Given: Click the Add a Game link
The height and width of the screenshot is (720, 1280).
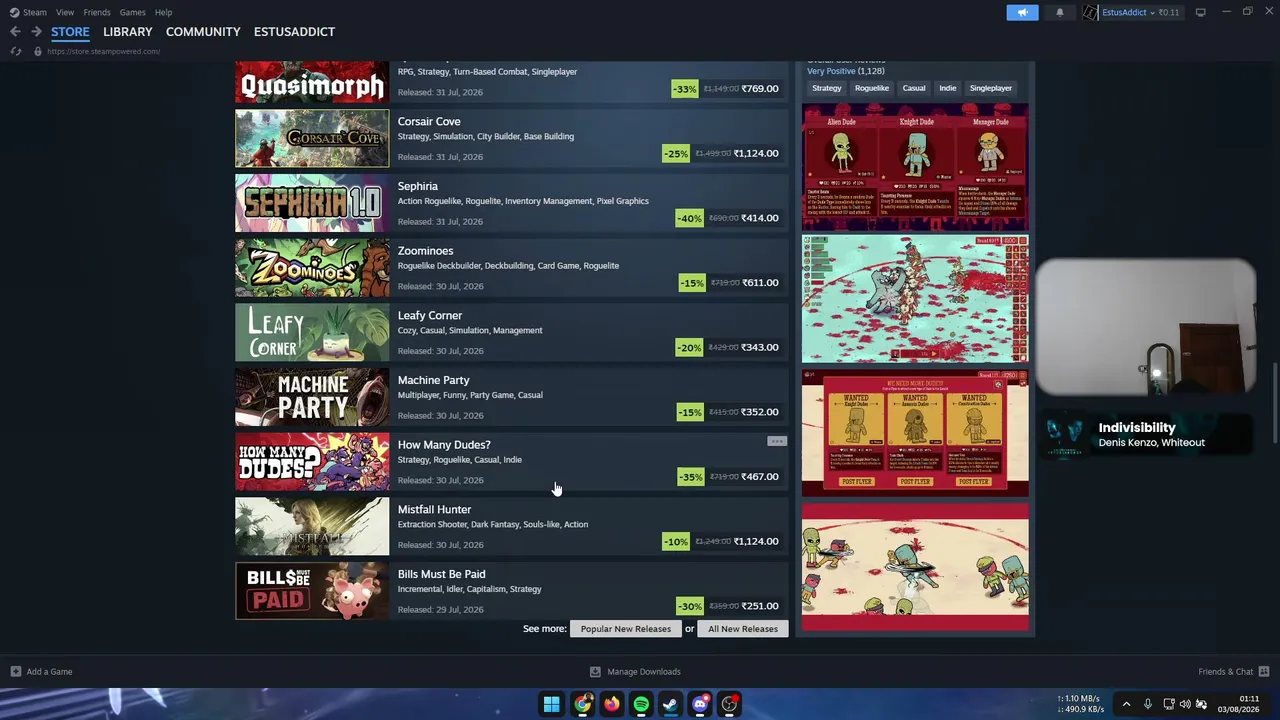Looking at the screenshot, I should tap(49, 672).
